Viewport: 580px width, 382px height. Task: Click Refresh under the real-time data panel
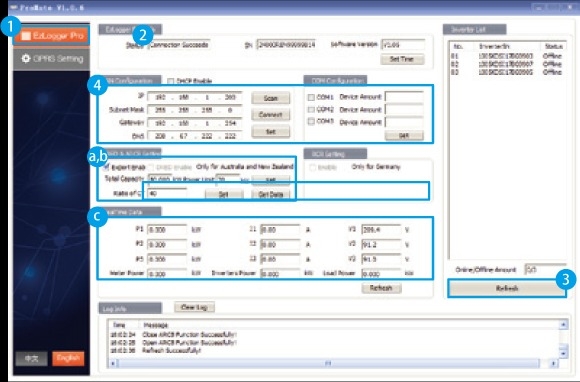381,288
